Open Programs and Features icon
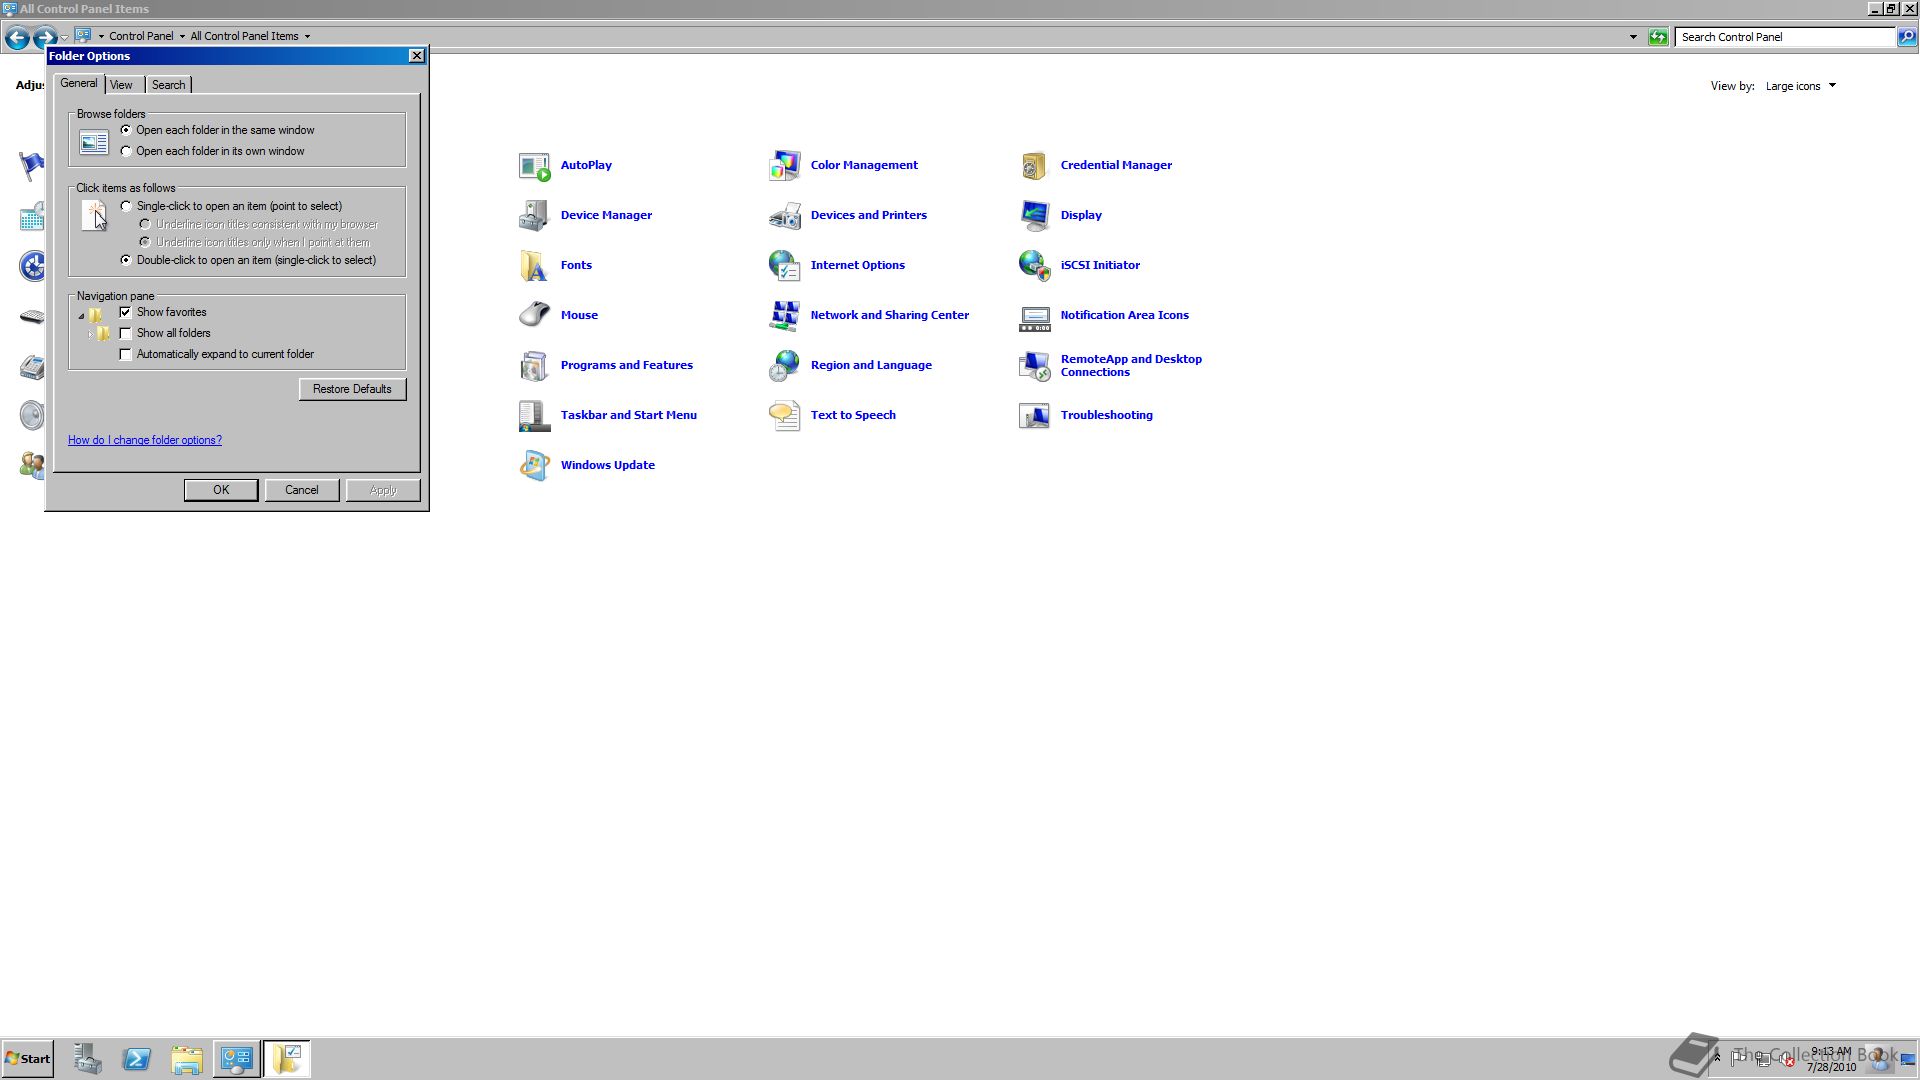Image resolution: width=1920 pixels, height=1080 pixels. (x=535, y=366)
